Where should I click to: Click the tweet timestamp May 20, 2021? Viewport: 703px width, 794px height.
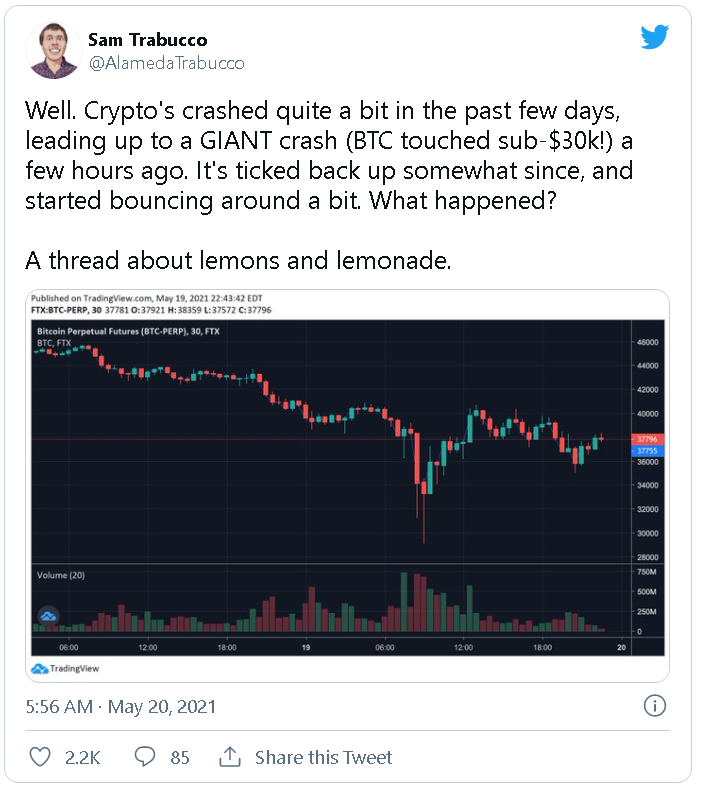pyautogui.click(x=121, y=707)
